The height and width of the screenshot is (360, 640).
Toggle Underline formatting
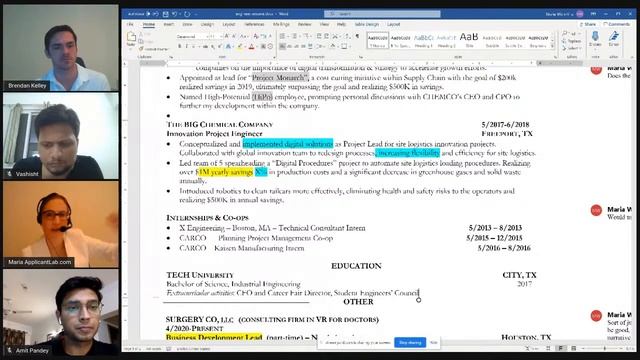[x=194, y=47]
